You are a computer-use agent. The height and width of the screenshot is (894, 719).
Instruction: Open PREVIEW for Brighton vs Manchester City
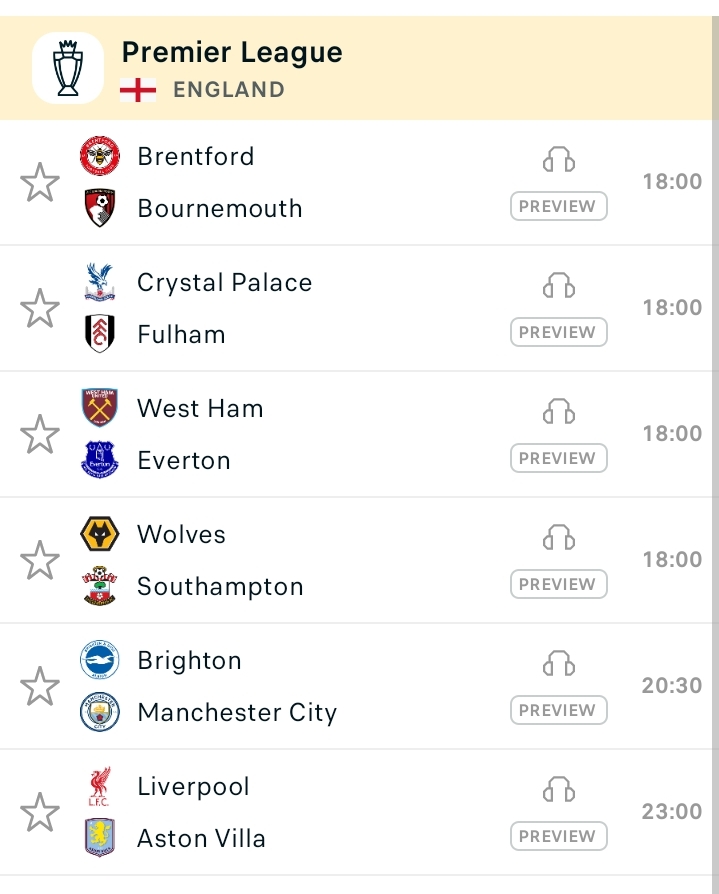click(x=559, y=710)
